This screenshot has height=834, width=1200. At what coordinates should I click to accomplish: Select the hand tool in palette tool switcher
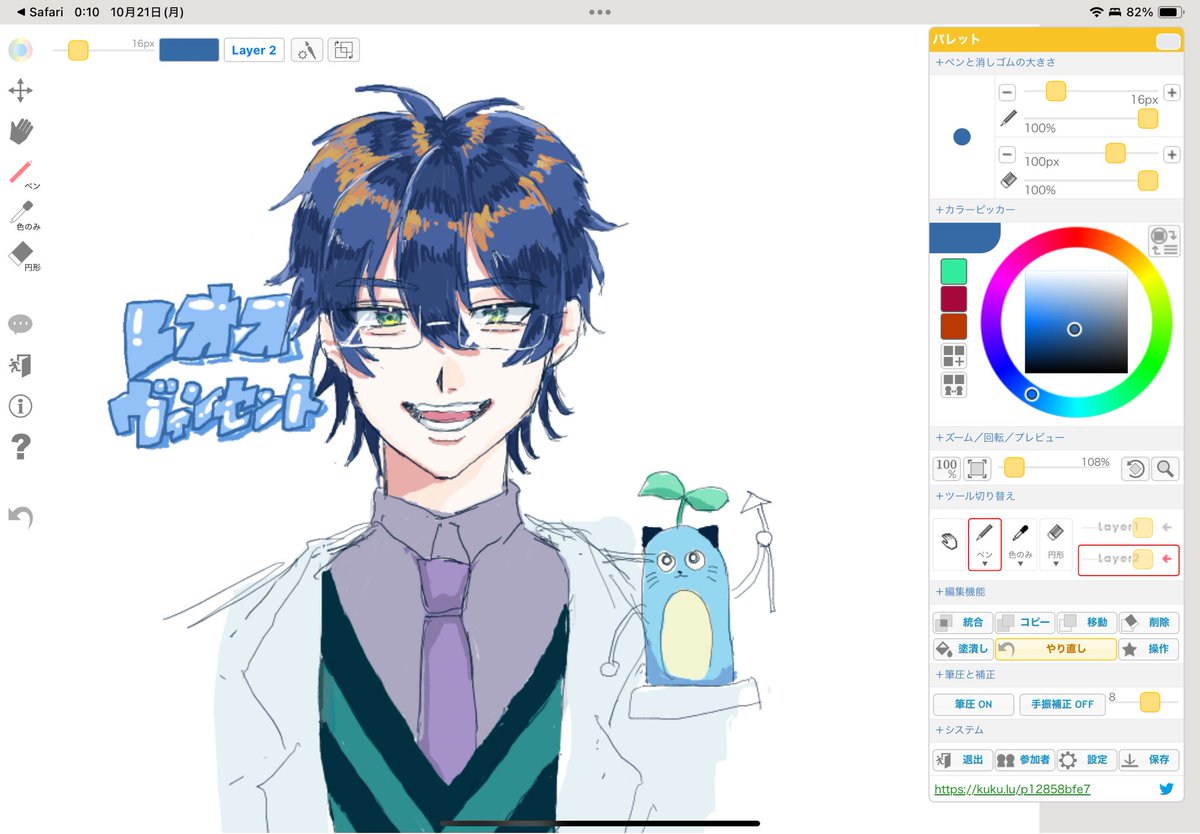pyautogui.click(x=949, y=543)
